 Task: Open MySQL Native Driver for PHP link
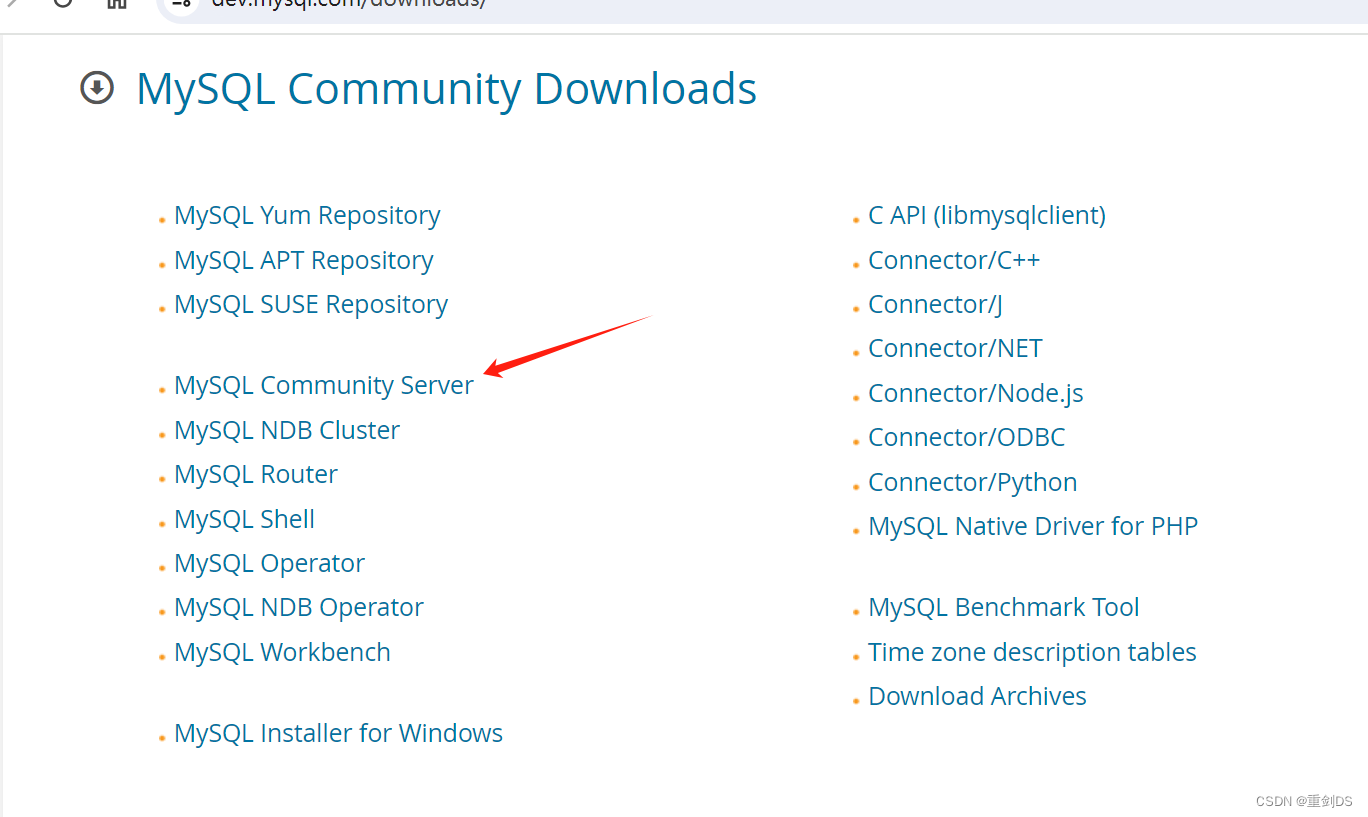(x=1033, y=526)
